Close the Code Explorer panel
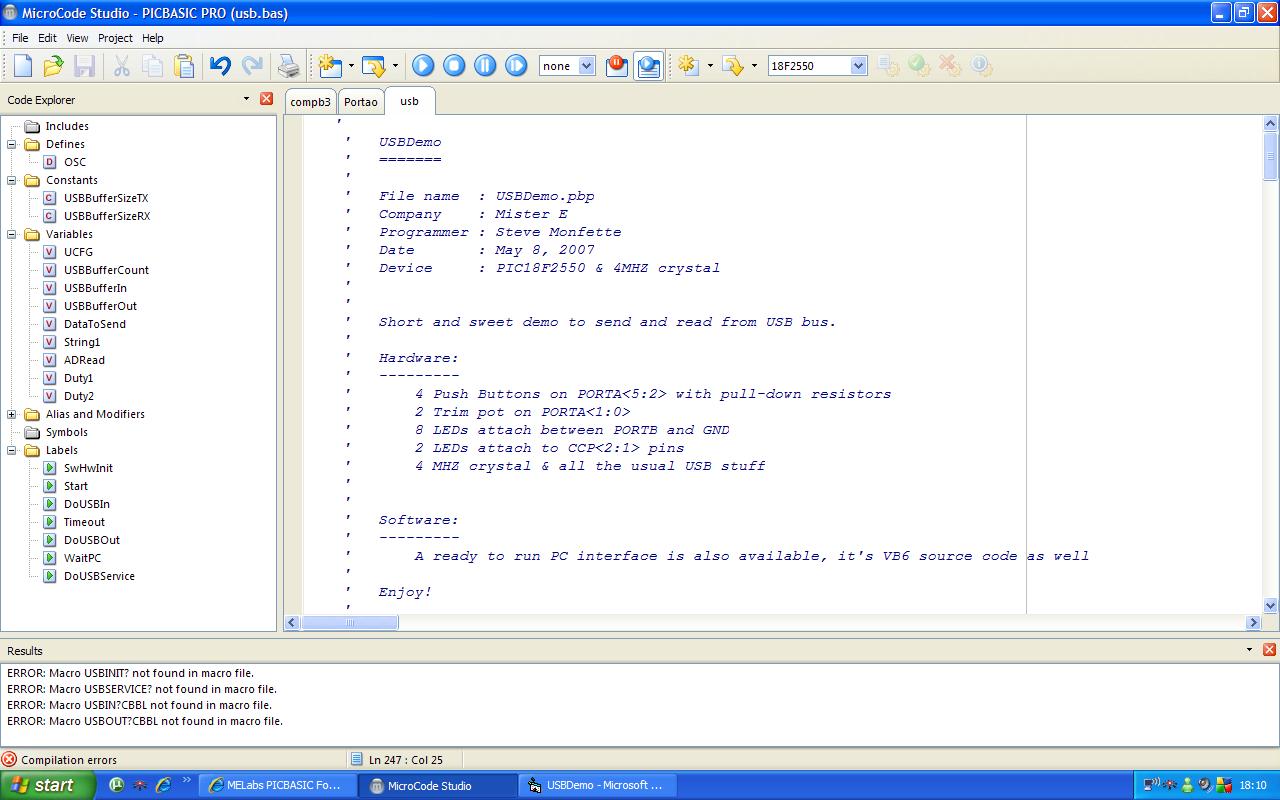The width and height of the screenshot is (1280, 800). [x=266, y=99]
